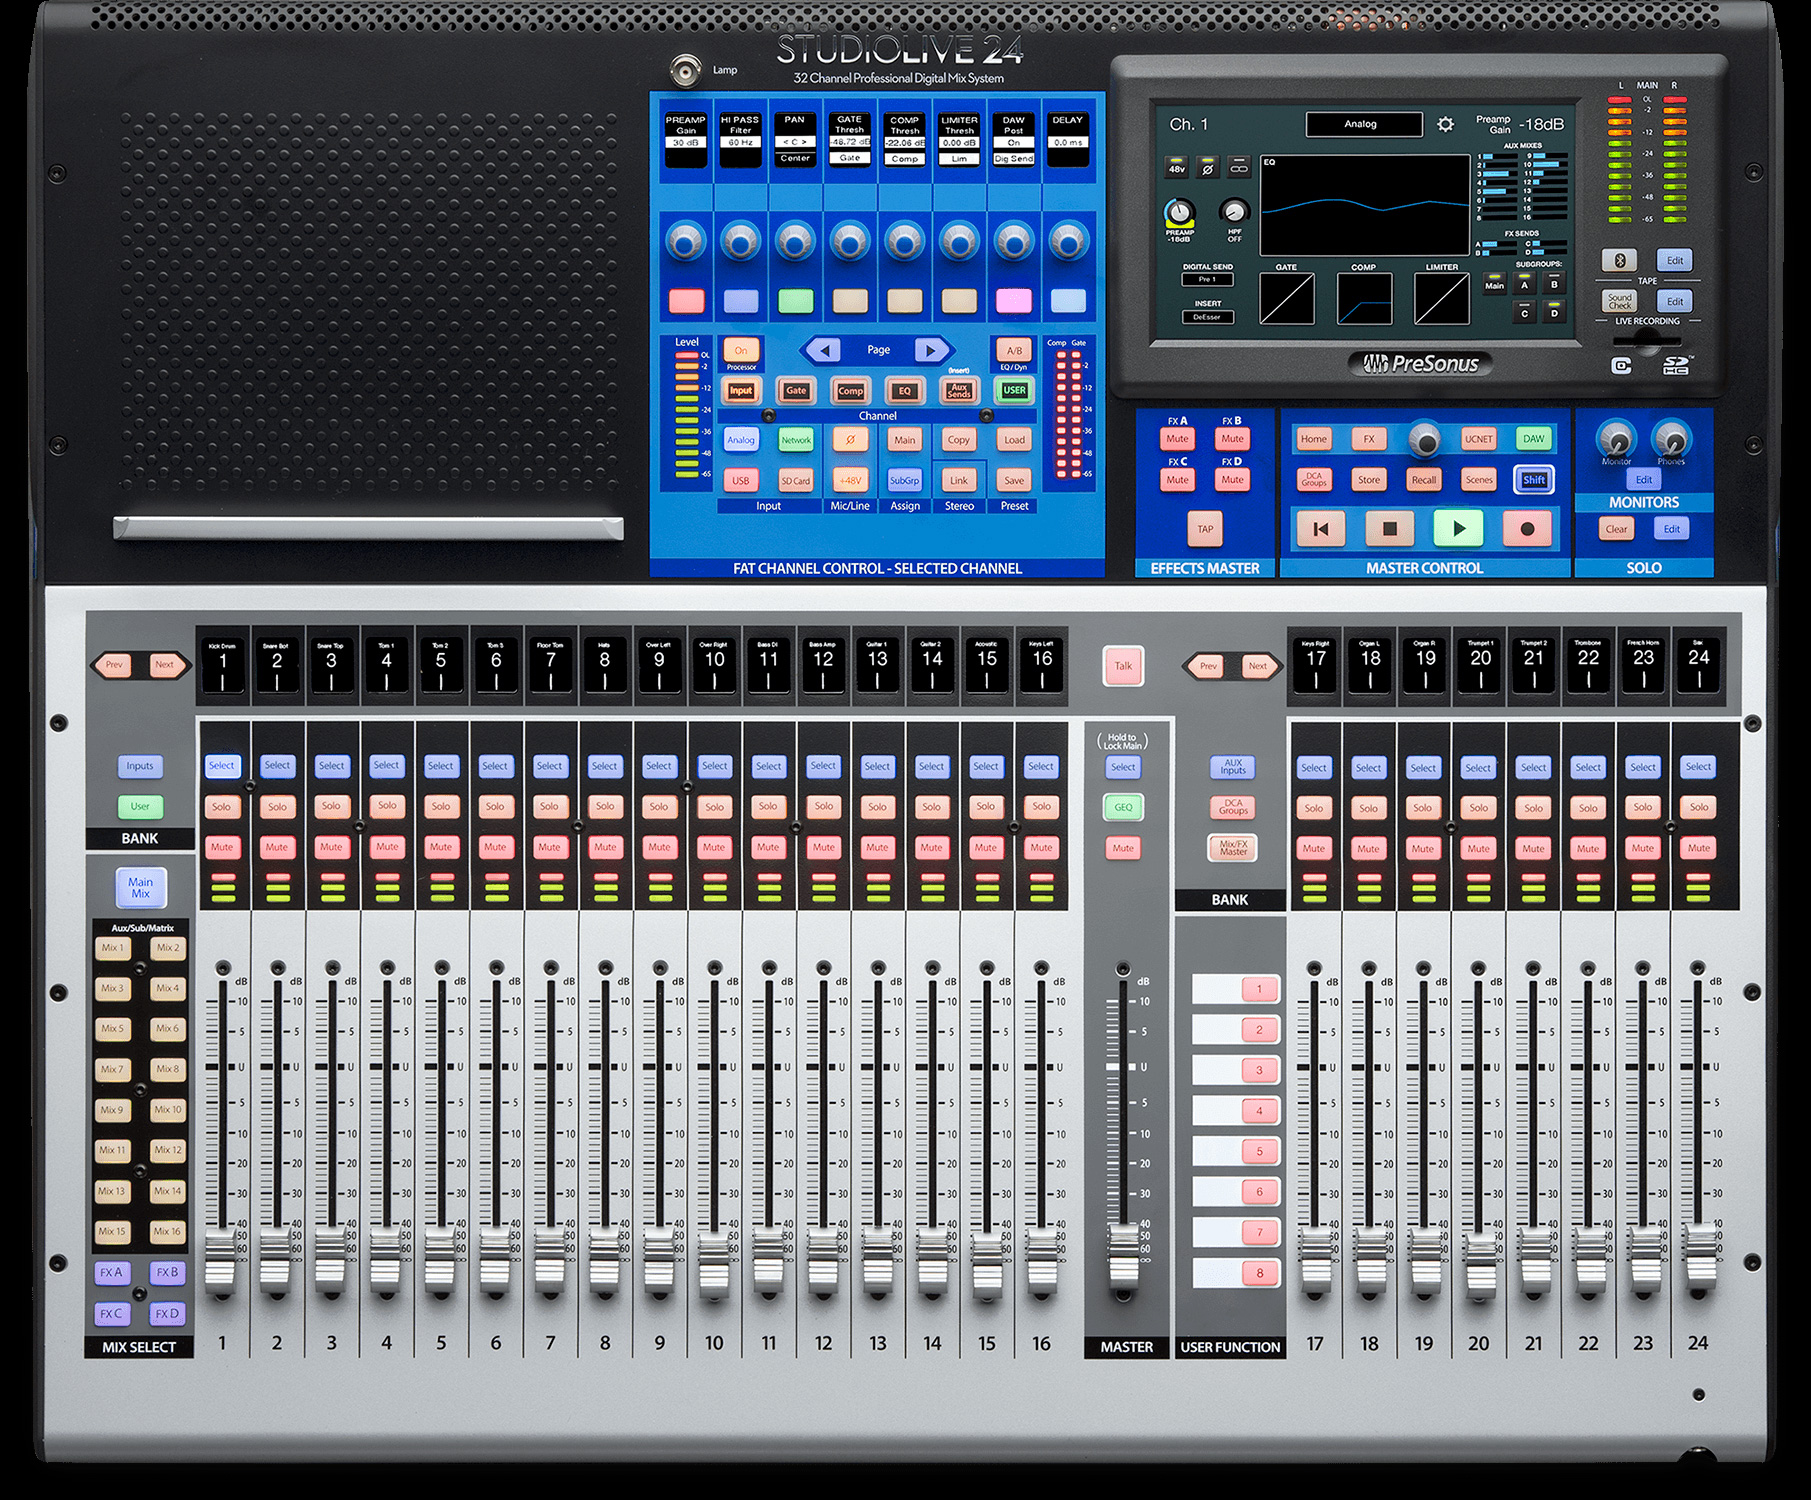Open the Home screen in Master Control

click(x=1313, y=438)
